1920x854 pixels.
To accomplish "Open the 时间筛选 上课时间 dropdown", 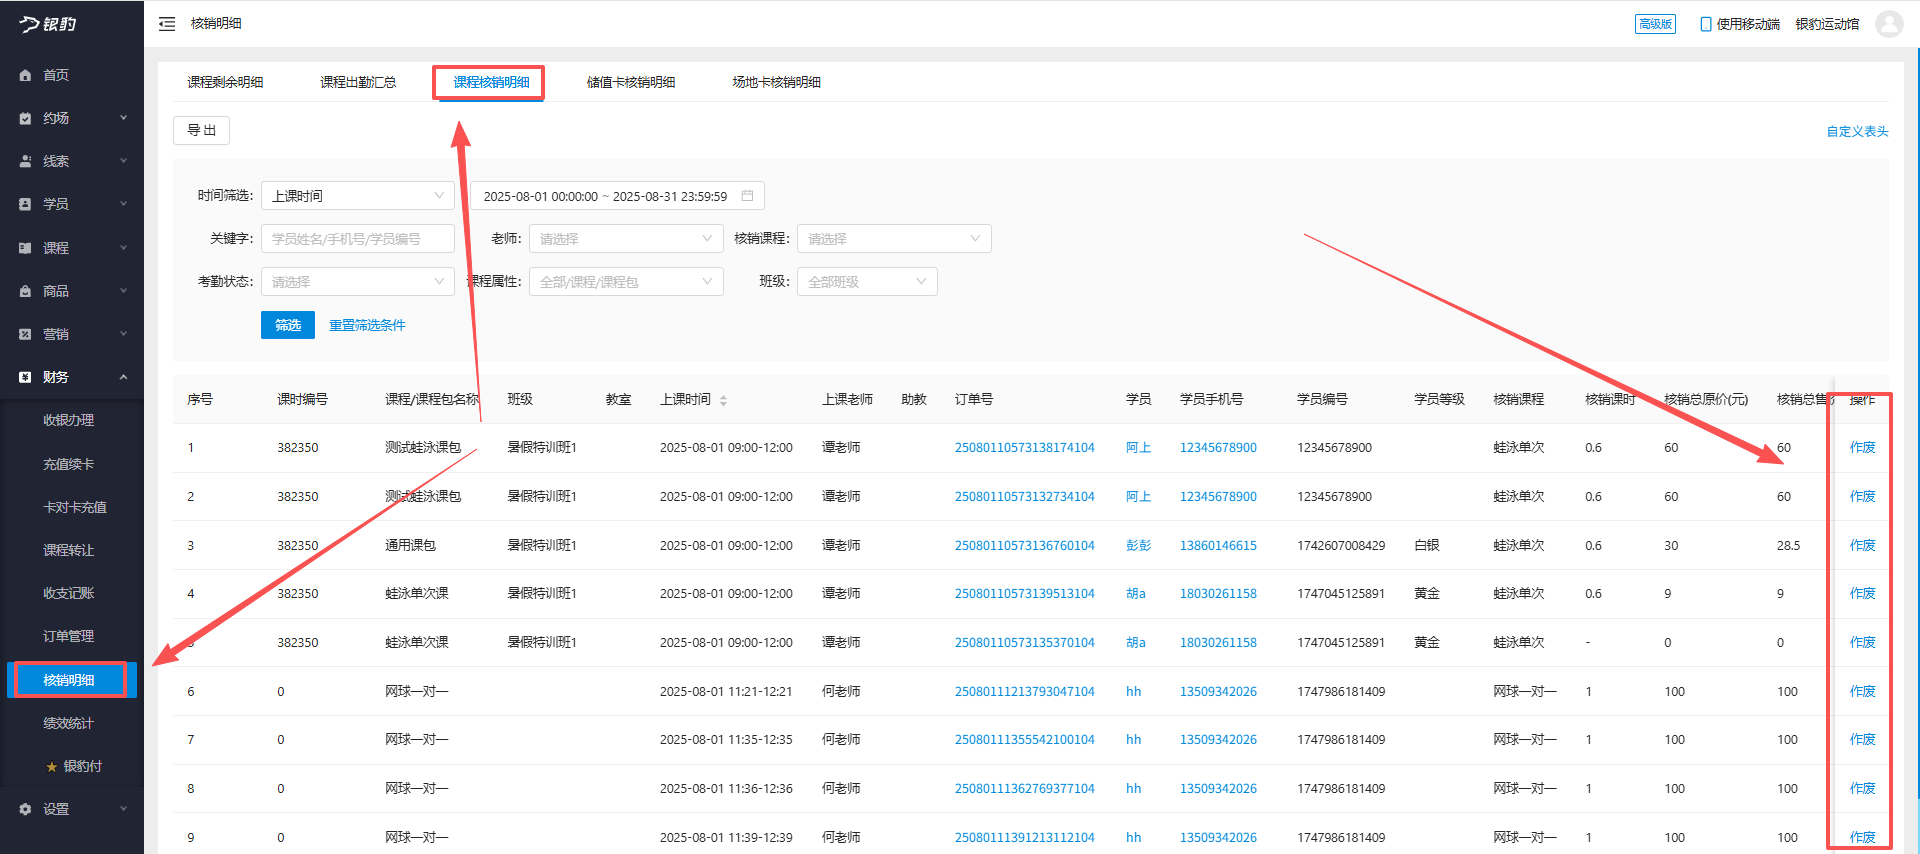I will (x=357, y=196).
